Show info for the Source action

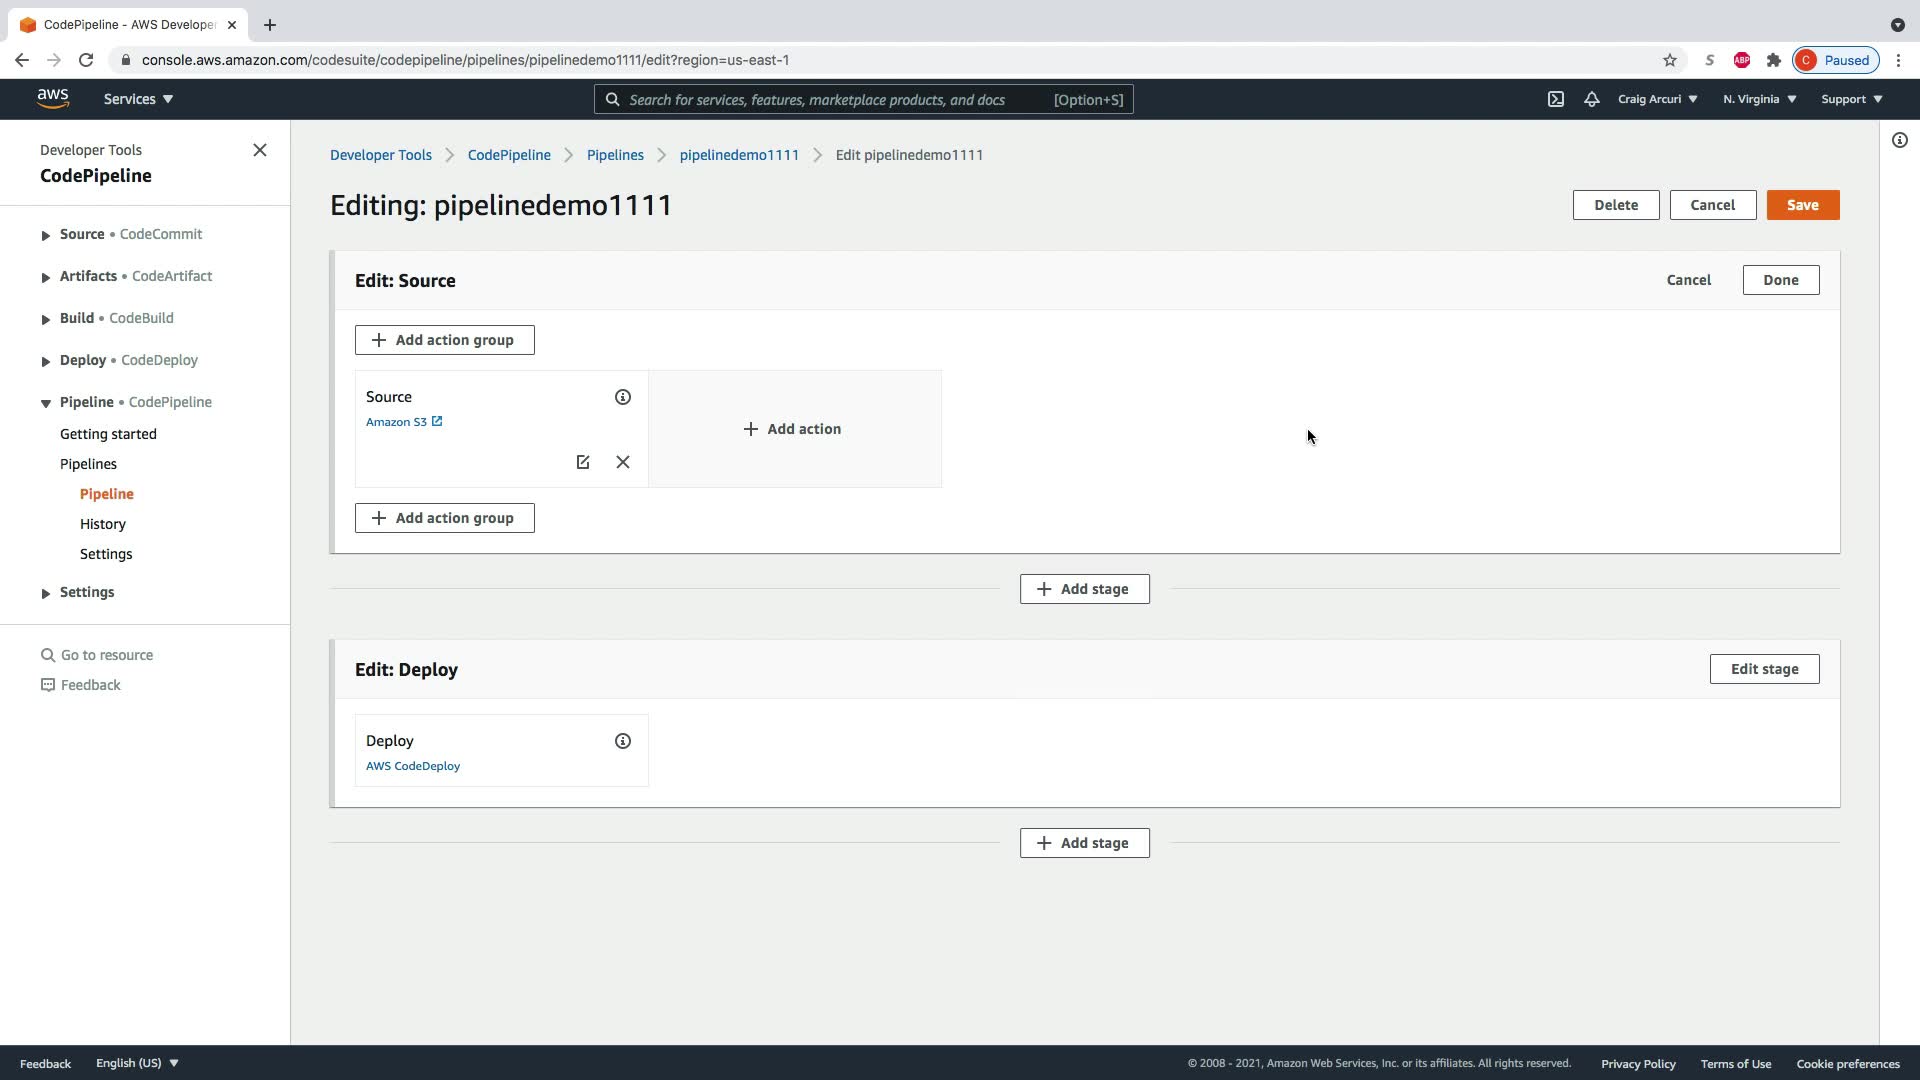[x=623, y=397]
